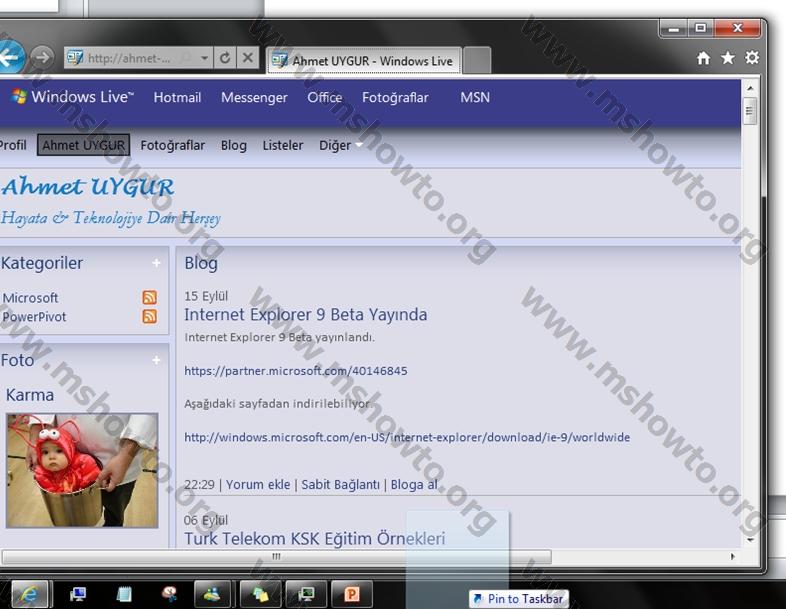The image size is (786, 609).
Task: Open Windows Live Messenger taskbar icon
Action: point(212,594)
